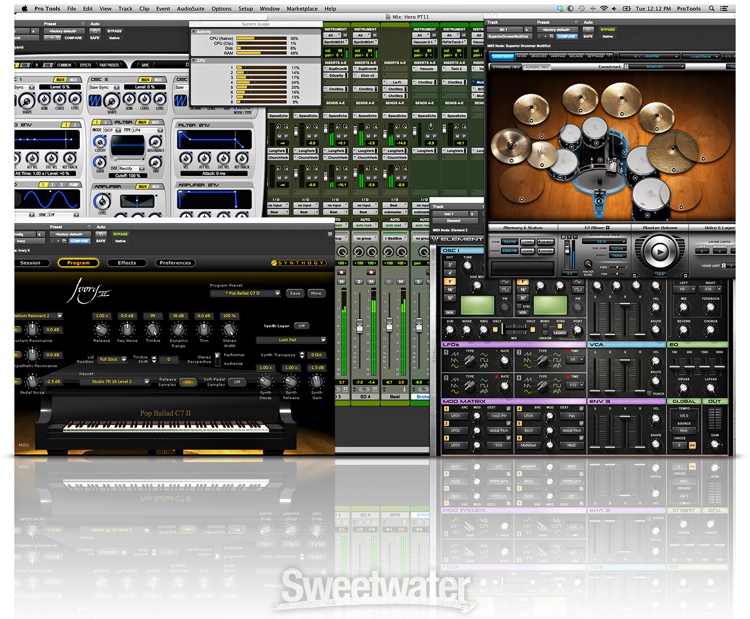Image resolution: width=750 pixels, height=619 pixels.
Task: Open the Setup menu
Action: pos(245,9)
